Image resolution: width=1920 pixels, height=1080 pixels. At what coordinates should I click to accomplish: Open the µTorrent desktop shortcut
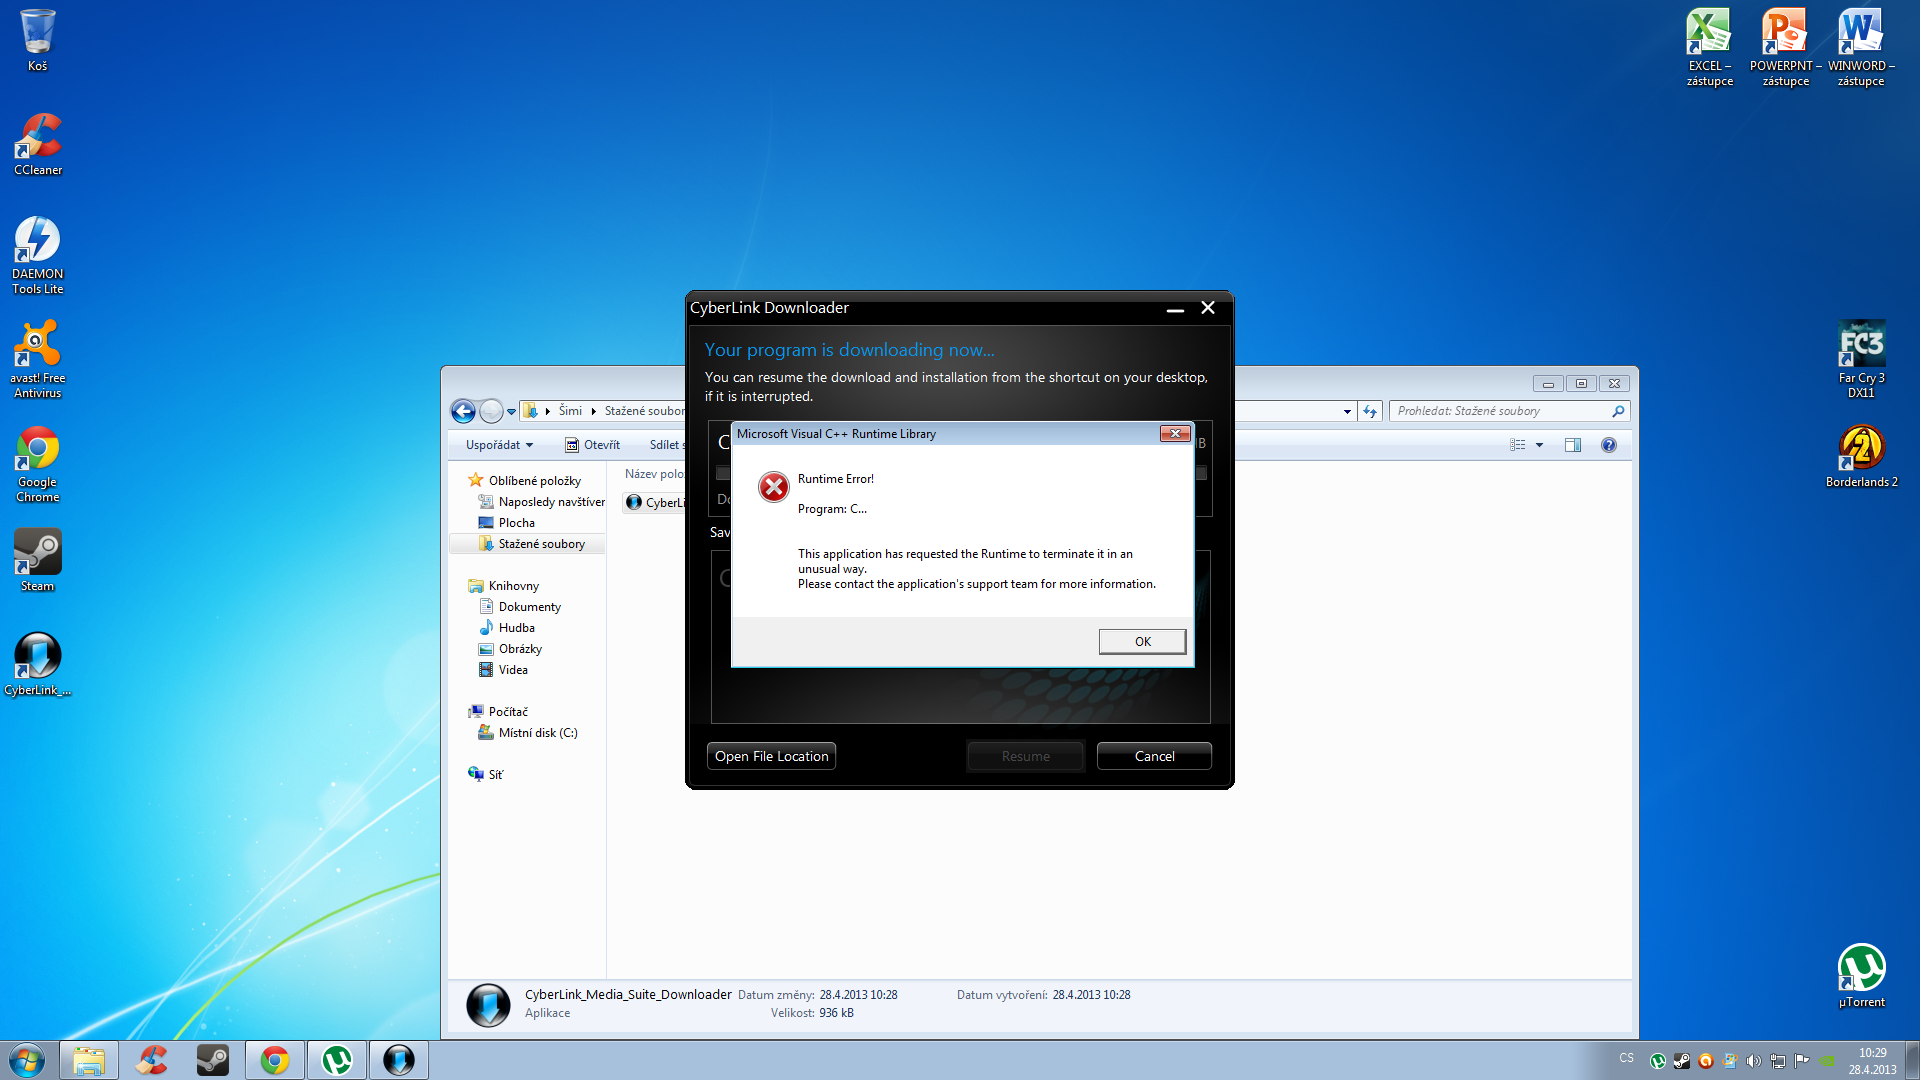(1861, 976)
